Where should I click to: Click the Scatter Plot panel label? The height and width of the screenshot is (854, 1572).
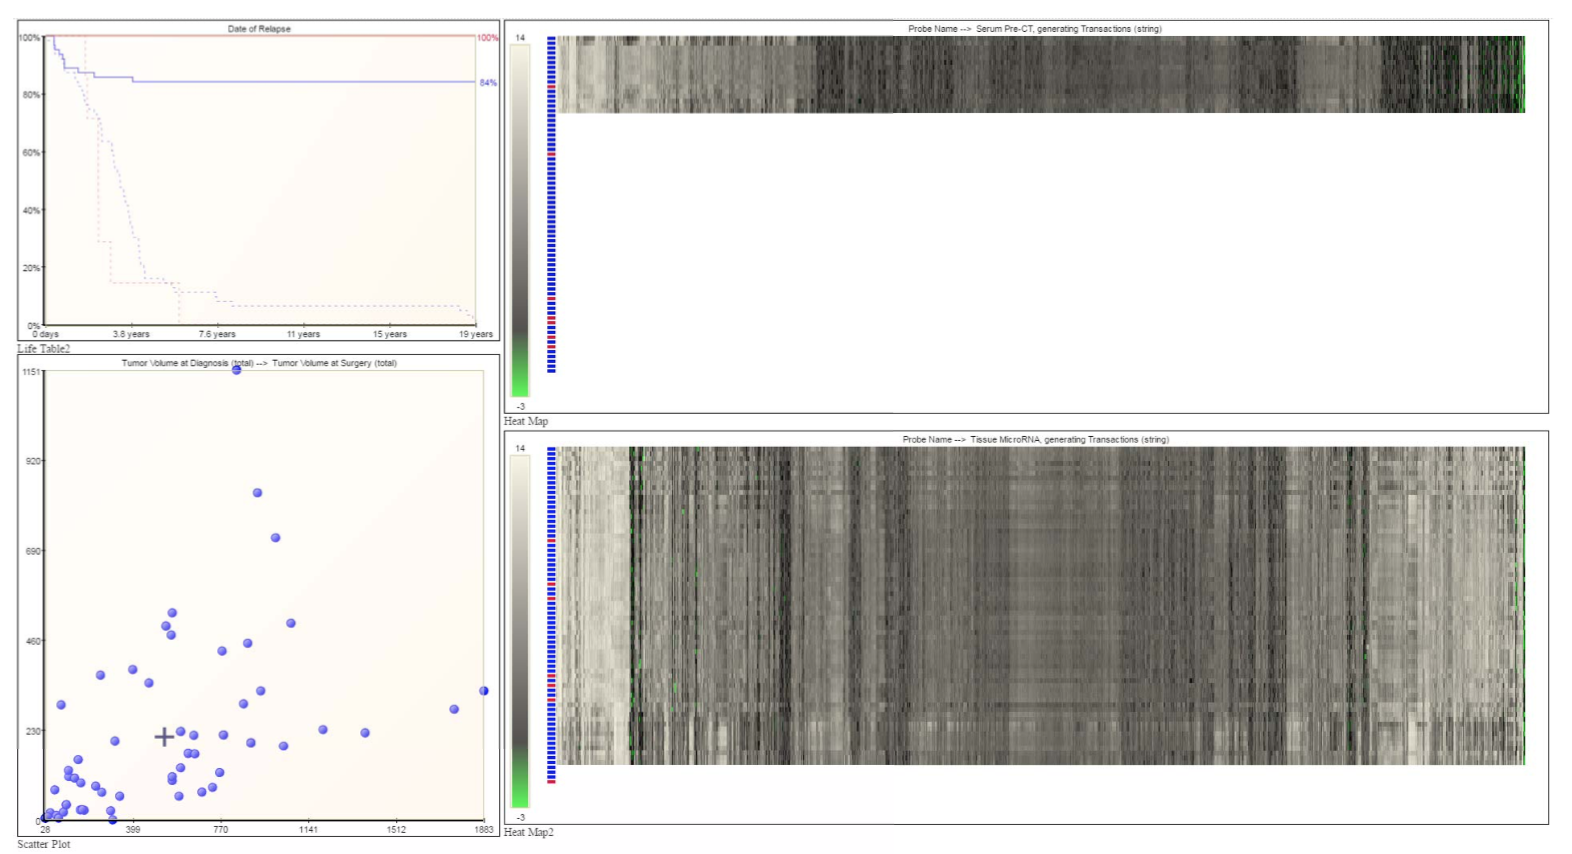pos(44,844)
